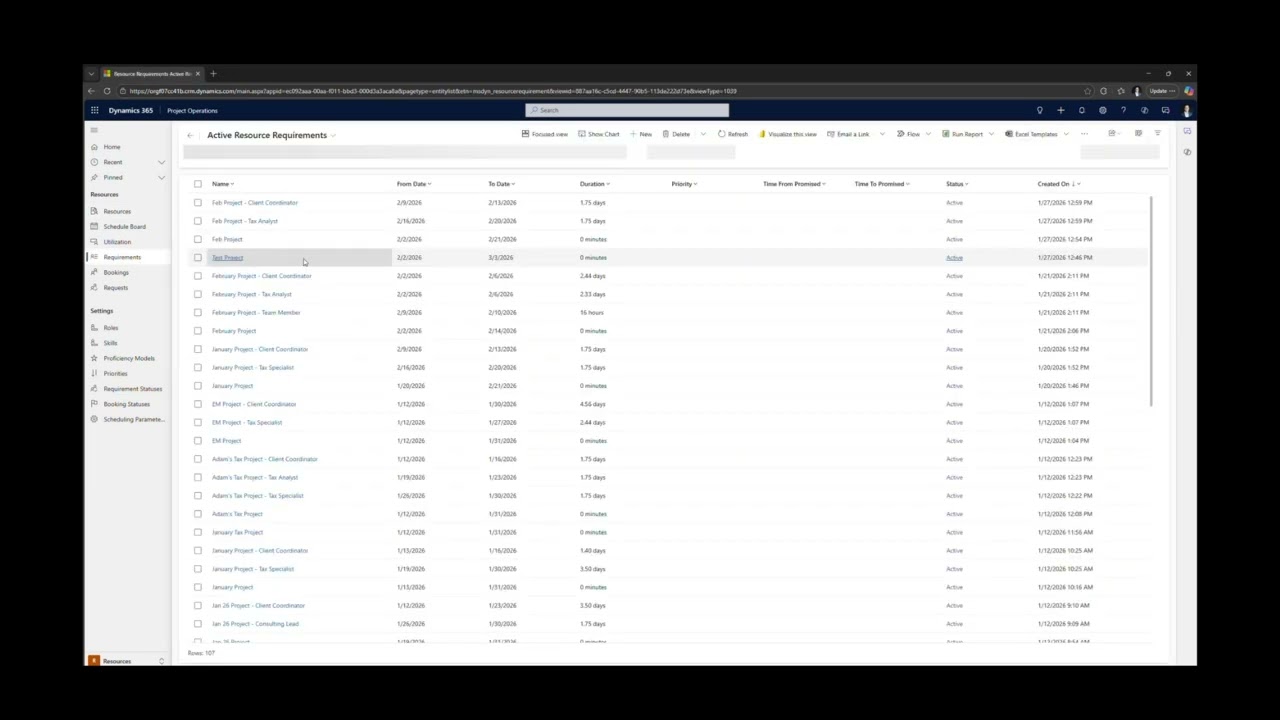
Task: Focus the Search box in the header
Action: [627, 110]
